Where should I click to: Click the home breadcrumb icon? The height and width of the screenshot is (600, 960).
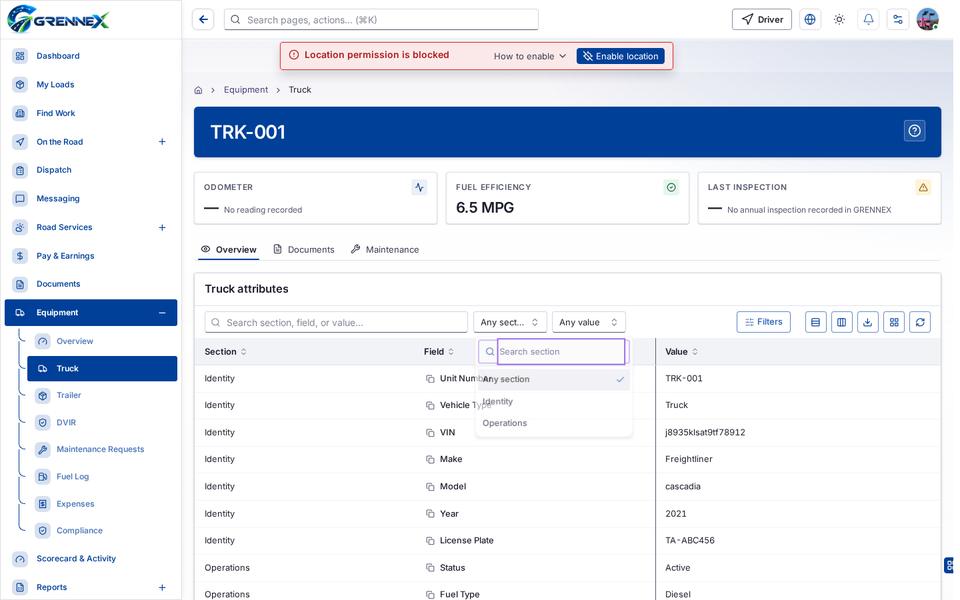pyautogui.click(x=198, y=90)
